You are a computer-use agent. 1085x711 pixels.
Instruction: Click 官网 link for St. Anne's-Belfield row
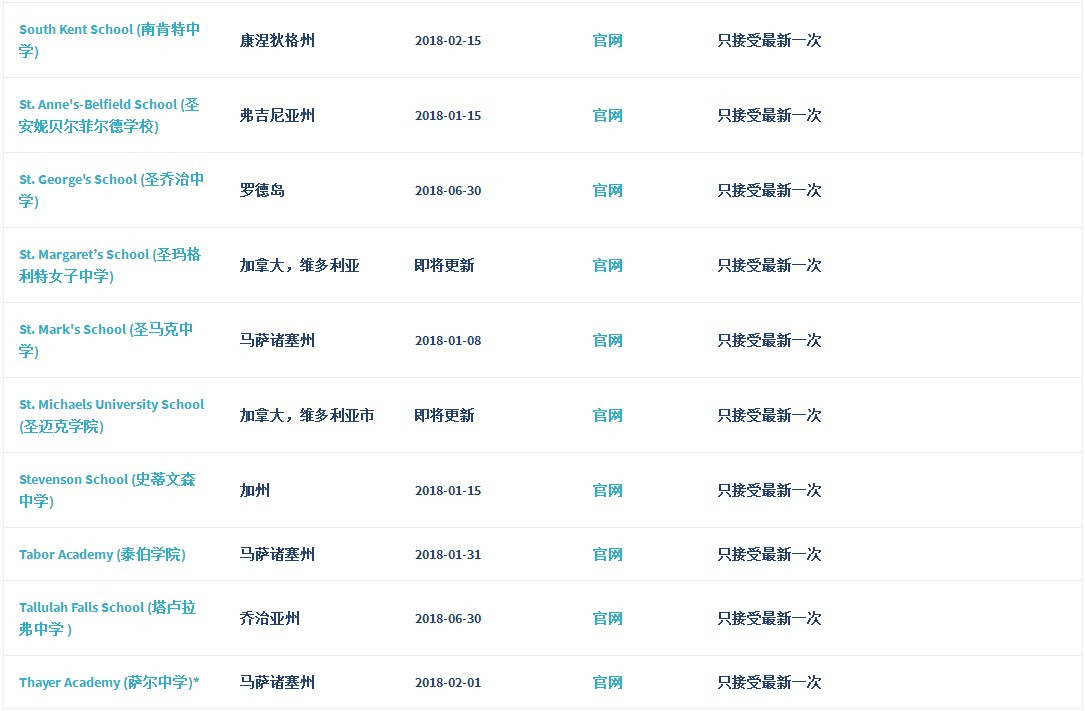608,116
